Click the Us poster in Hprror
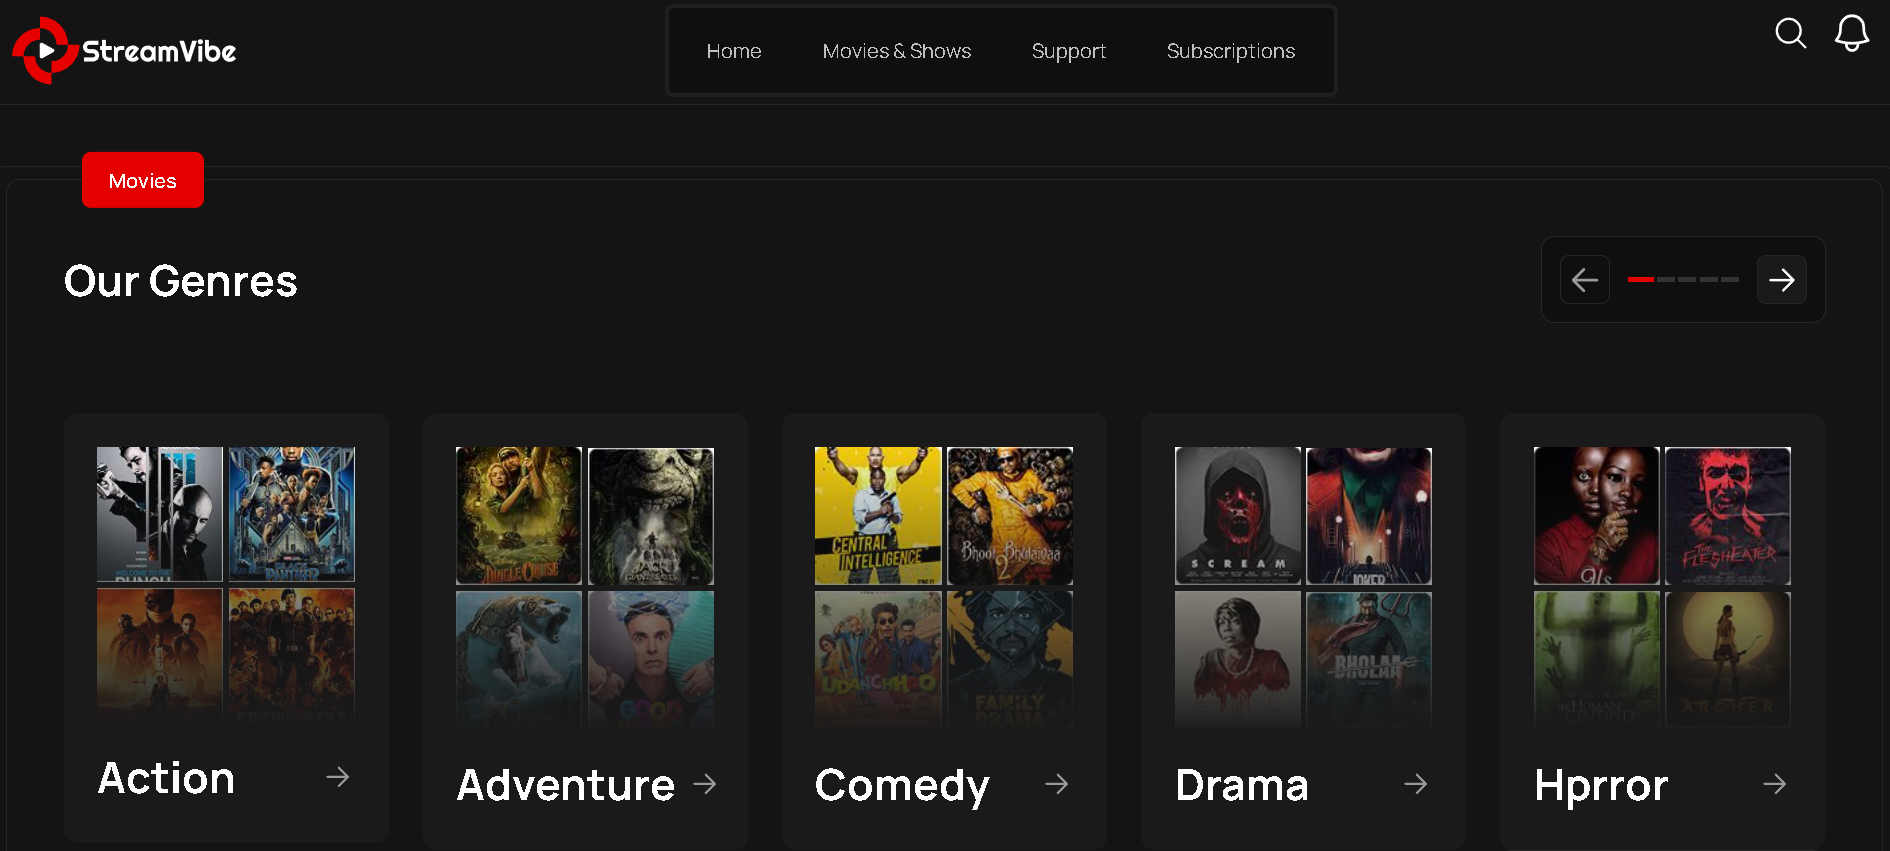 point(1597,516)
